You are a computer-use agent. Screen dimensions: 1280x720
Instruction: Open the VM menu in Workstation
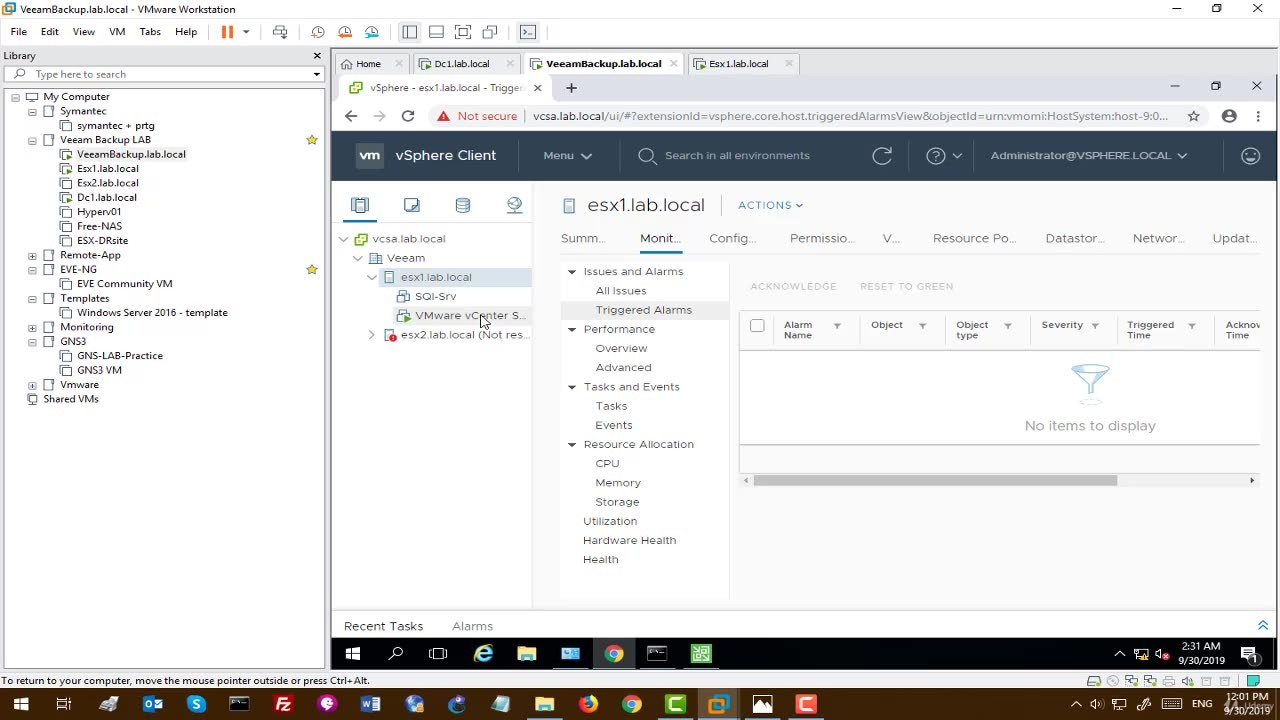(x=117, y=32)
